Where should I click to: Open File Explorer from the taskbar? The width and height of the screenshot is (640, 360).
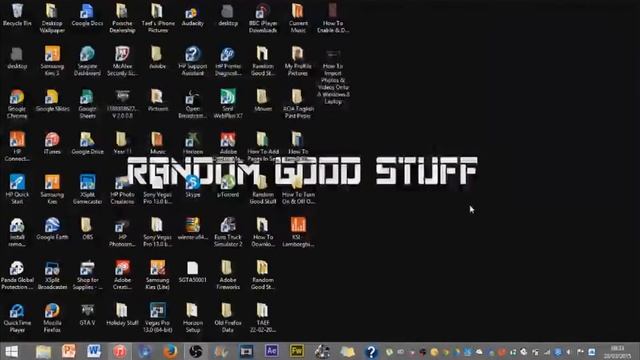pos(43,351)
